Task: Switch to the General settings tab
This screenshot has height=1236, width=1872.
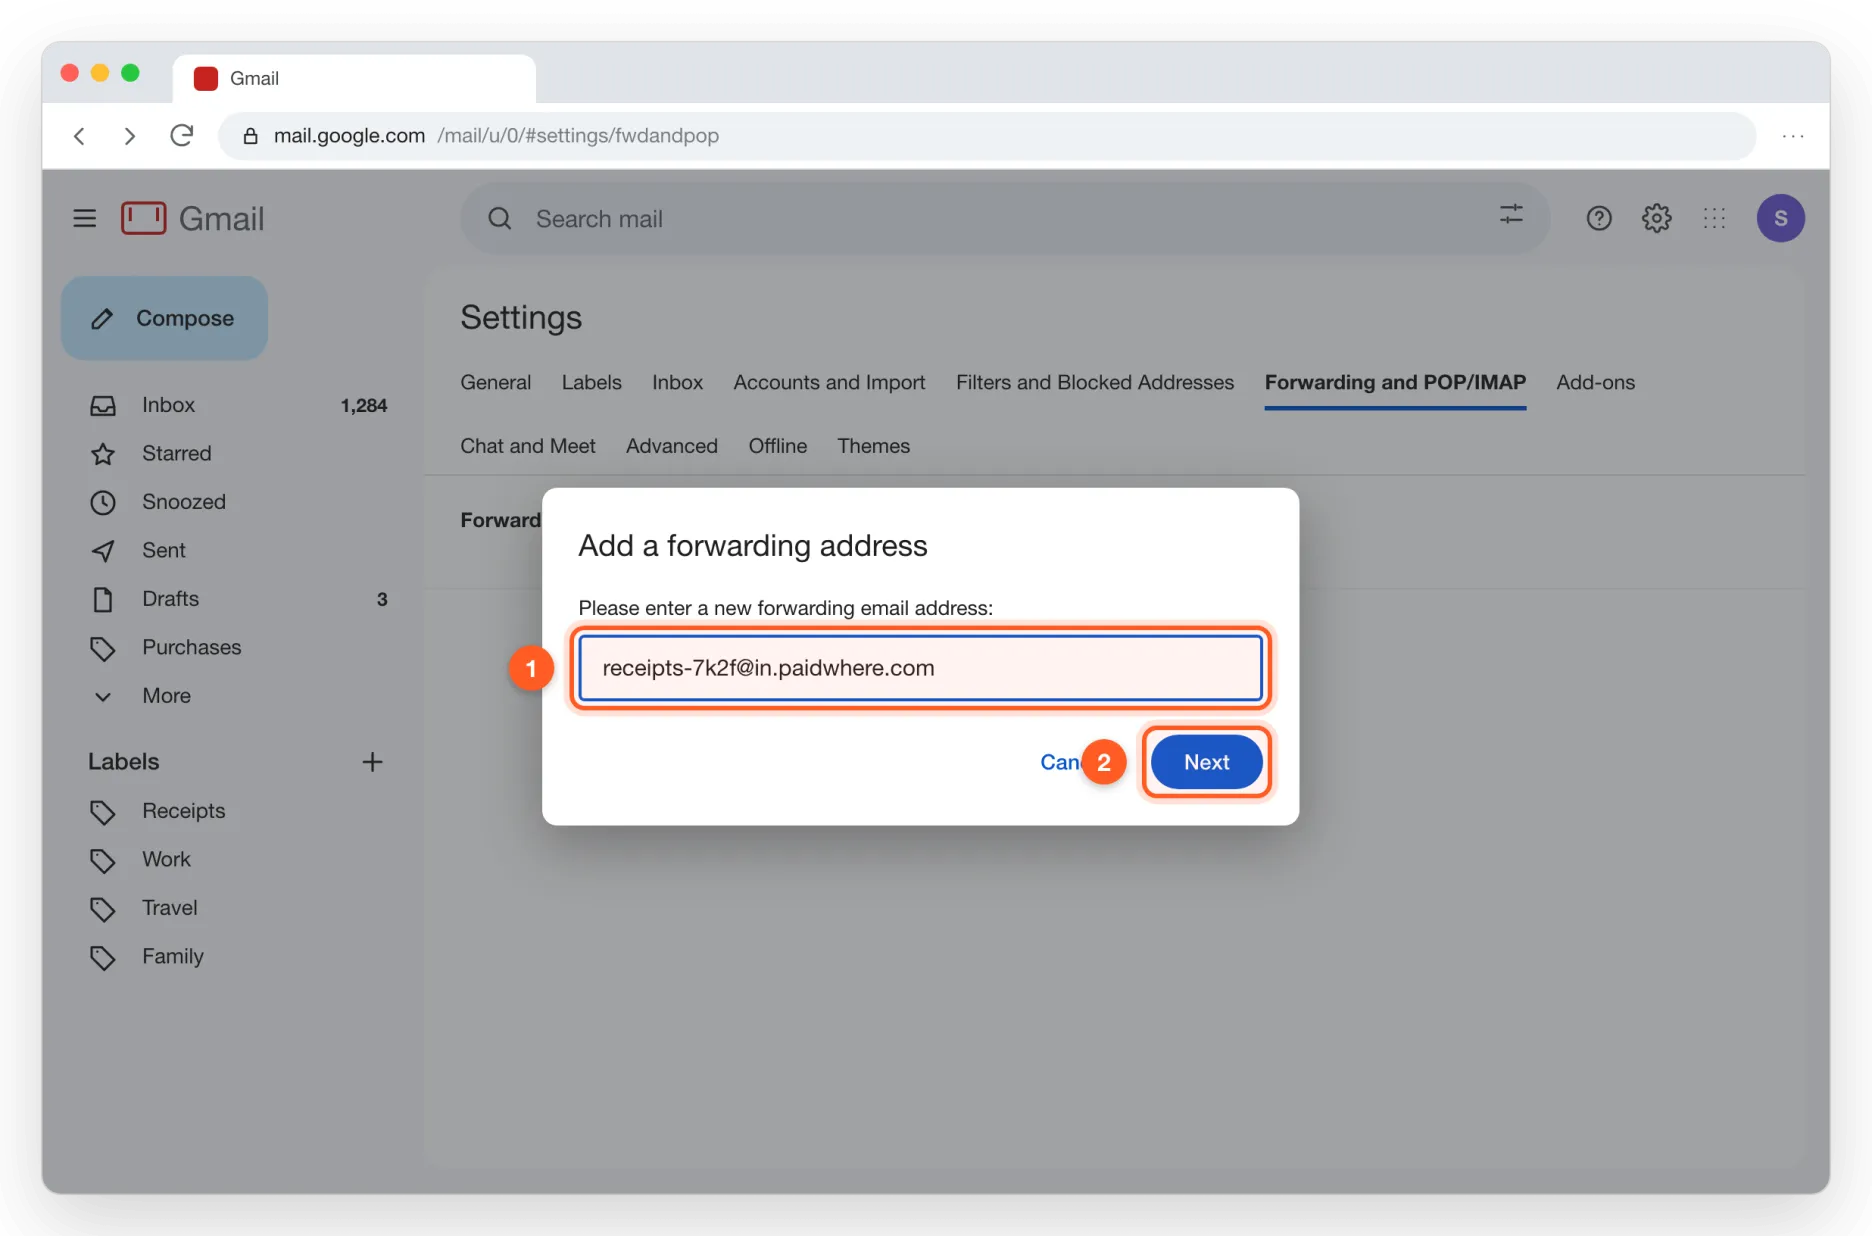Action: (495, 382)
